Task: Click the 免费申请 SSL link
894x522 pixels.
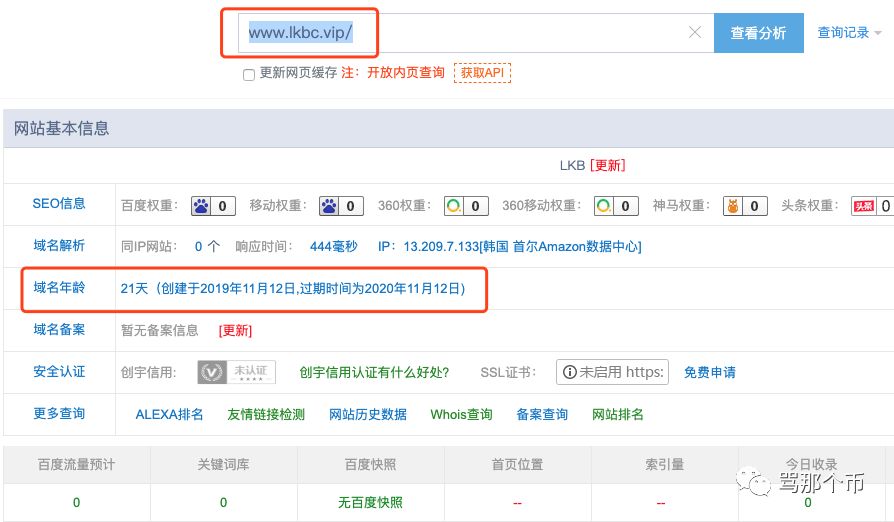Action: pos(710,373)
